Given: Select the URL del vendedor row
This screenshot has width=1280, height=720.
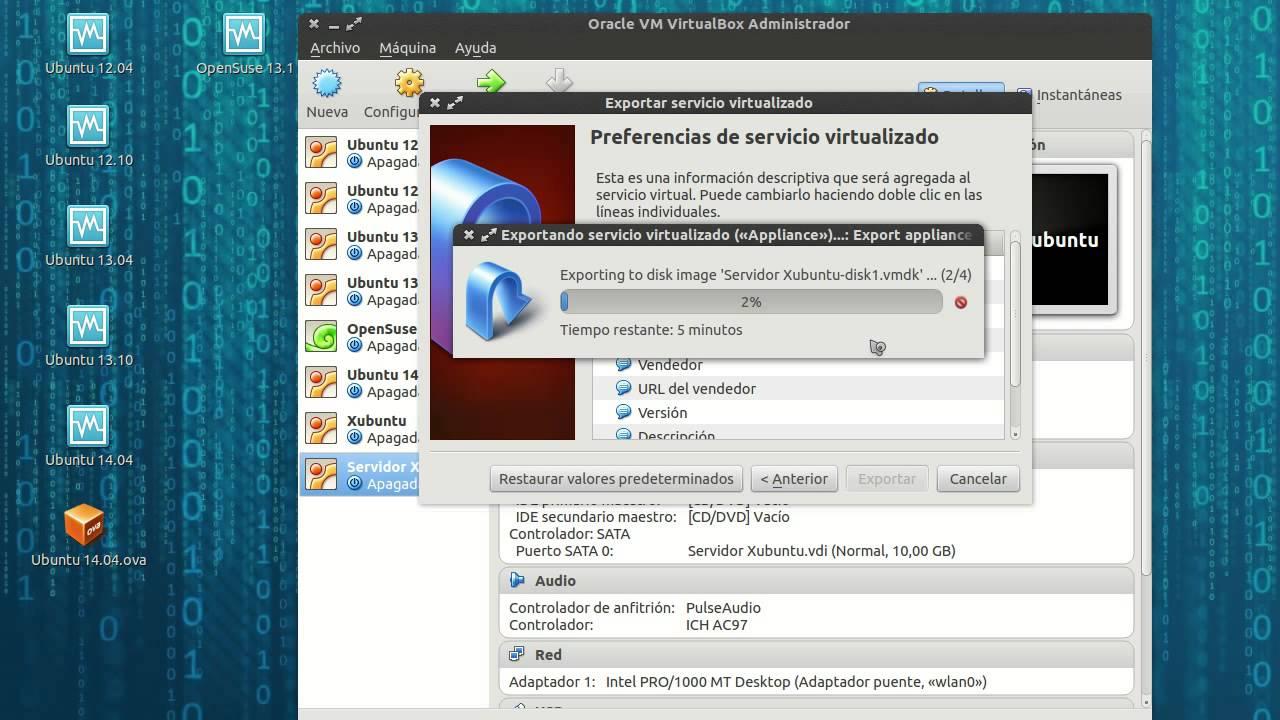Looking at the screenshot, I should (x=697, y=389).
